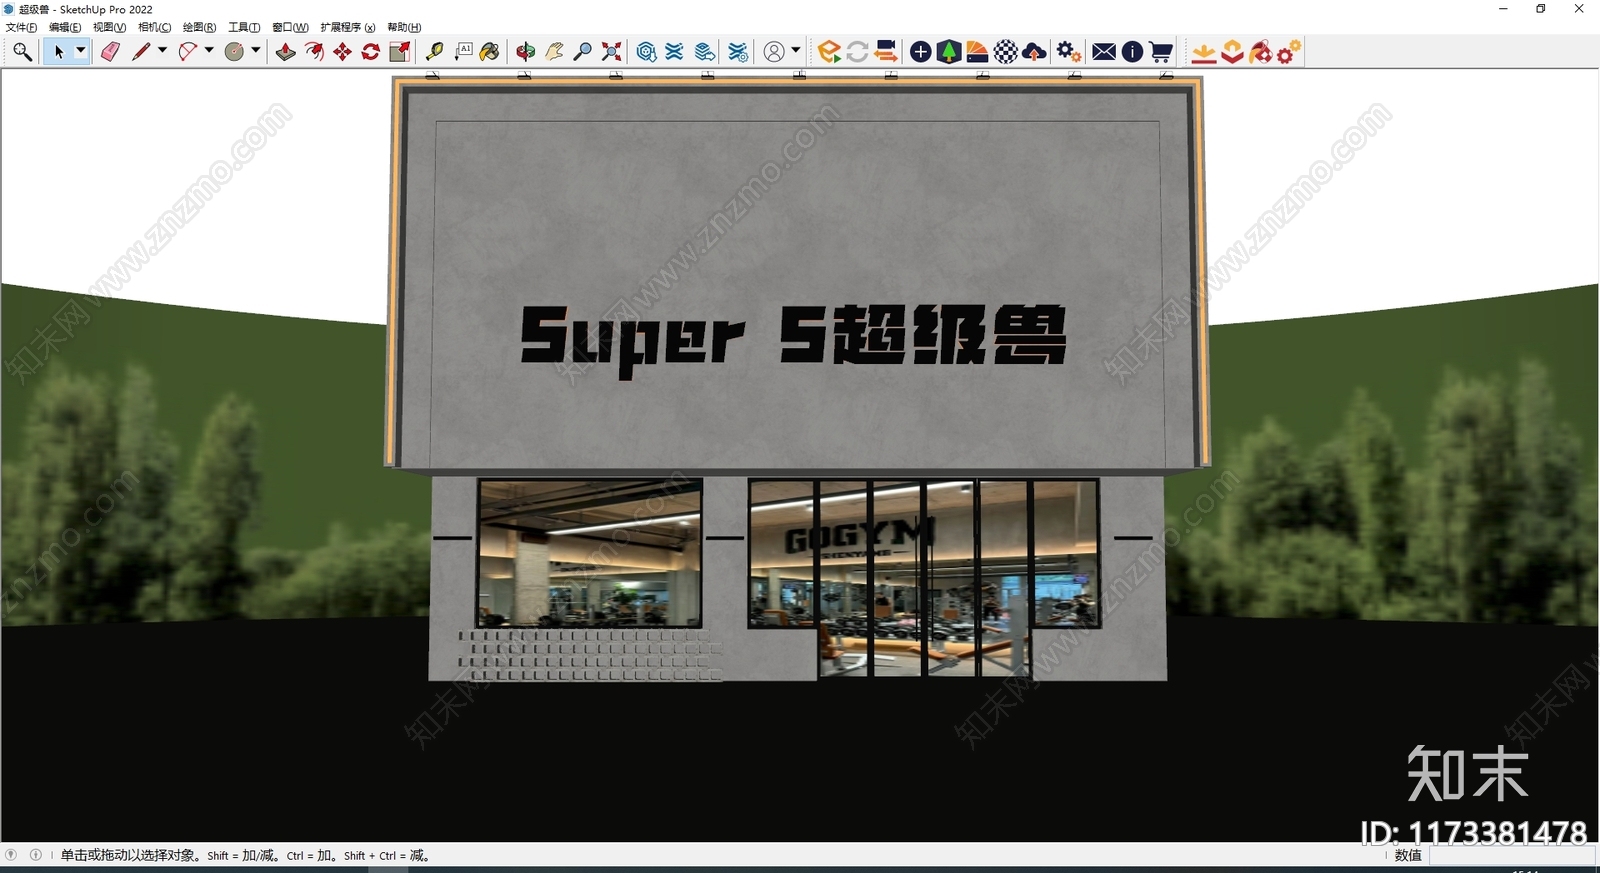Activate the Select arrow tool
The image size is (1600, 873).
click(58, 52)
